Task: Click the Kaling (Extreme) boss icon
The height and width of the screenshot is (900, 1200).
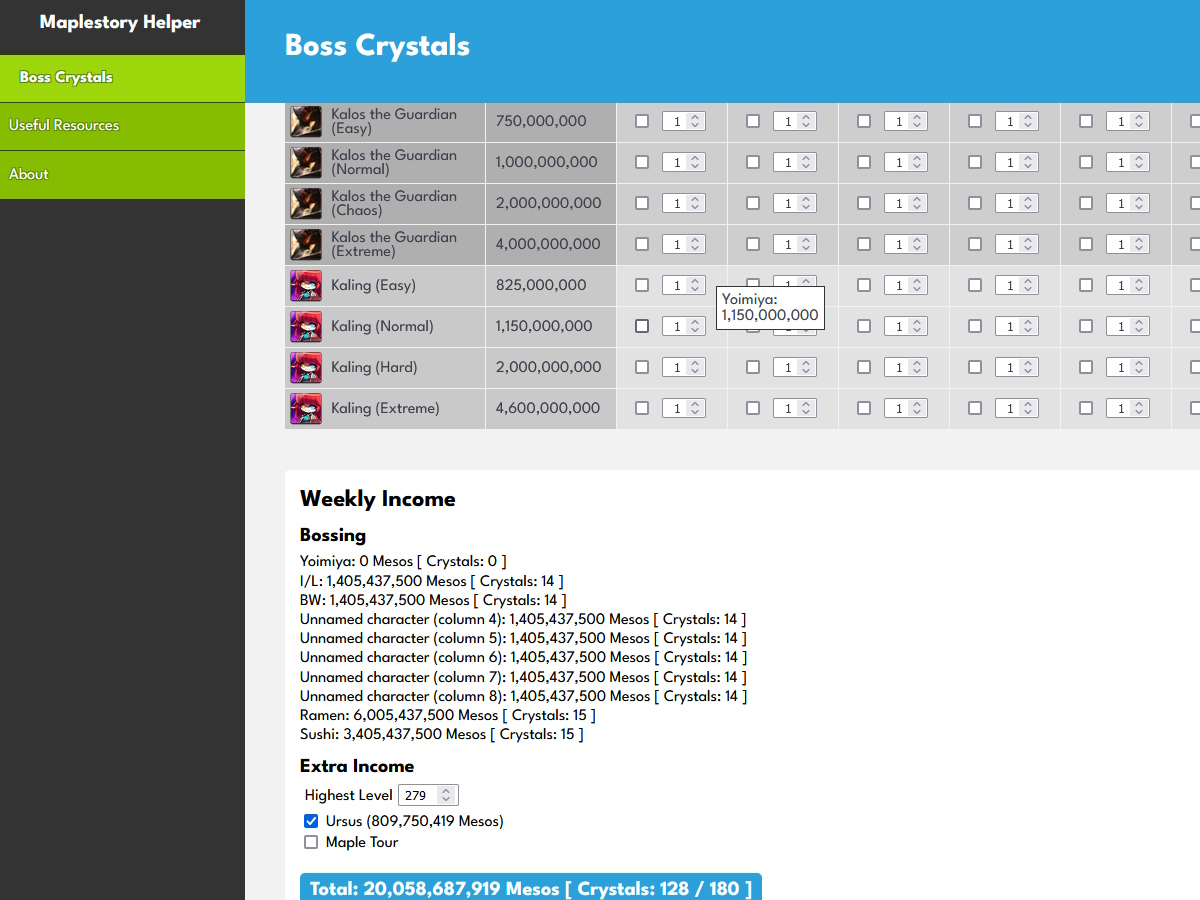Action: (306, 409)
